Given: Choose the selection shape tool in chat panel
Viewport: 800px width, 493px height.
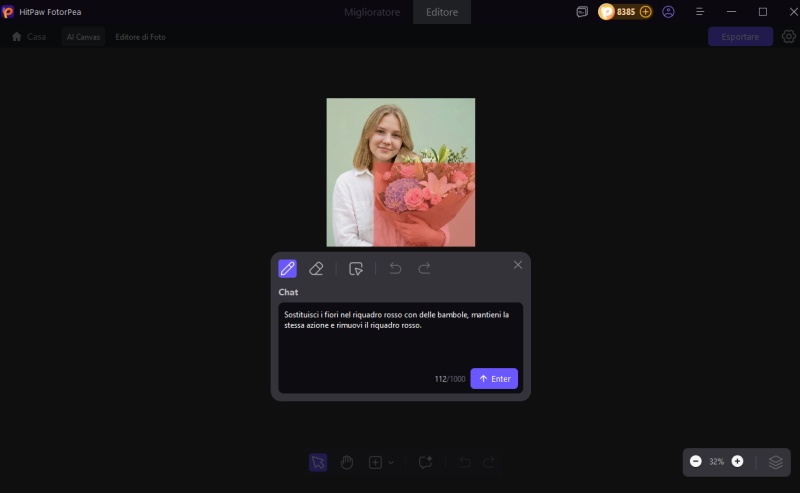Looking at the screenshot, I should (355, 268).
